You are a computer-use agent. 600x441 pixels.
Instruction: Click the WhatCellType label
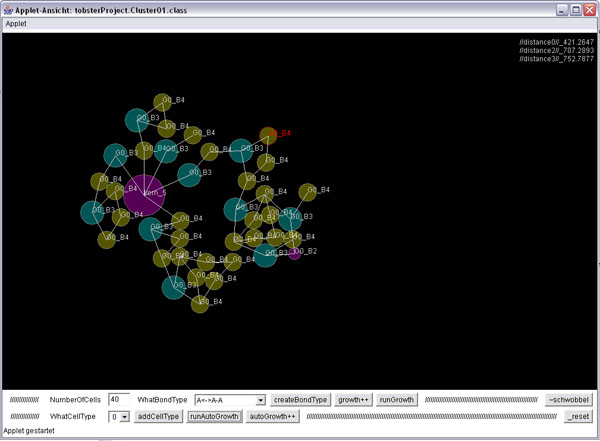(73, 416)
